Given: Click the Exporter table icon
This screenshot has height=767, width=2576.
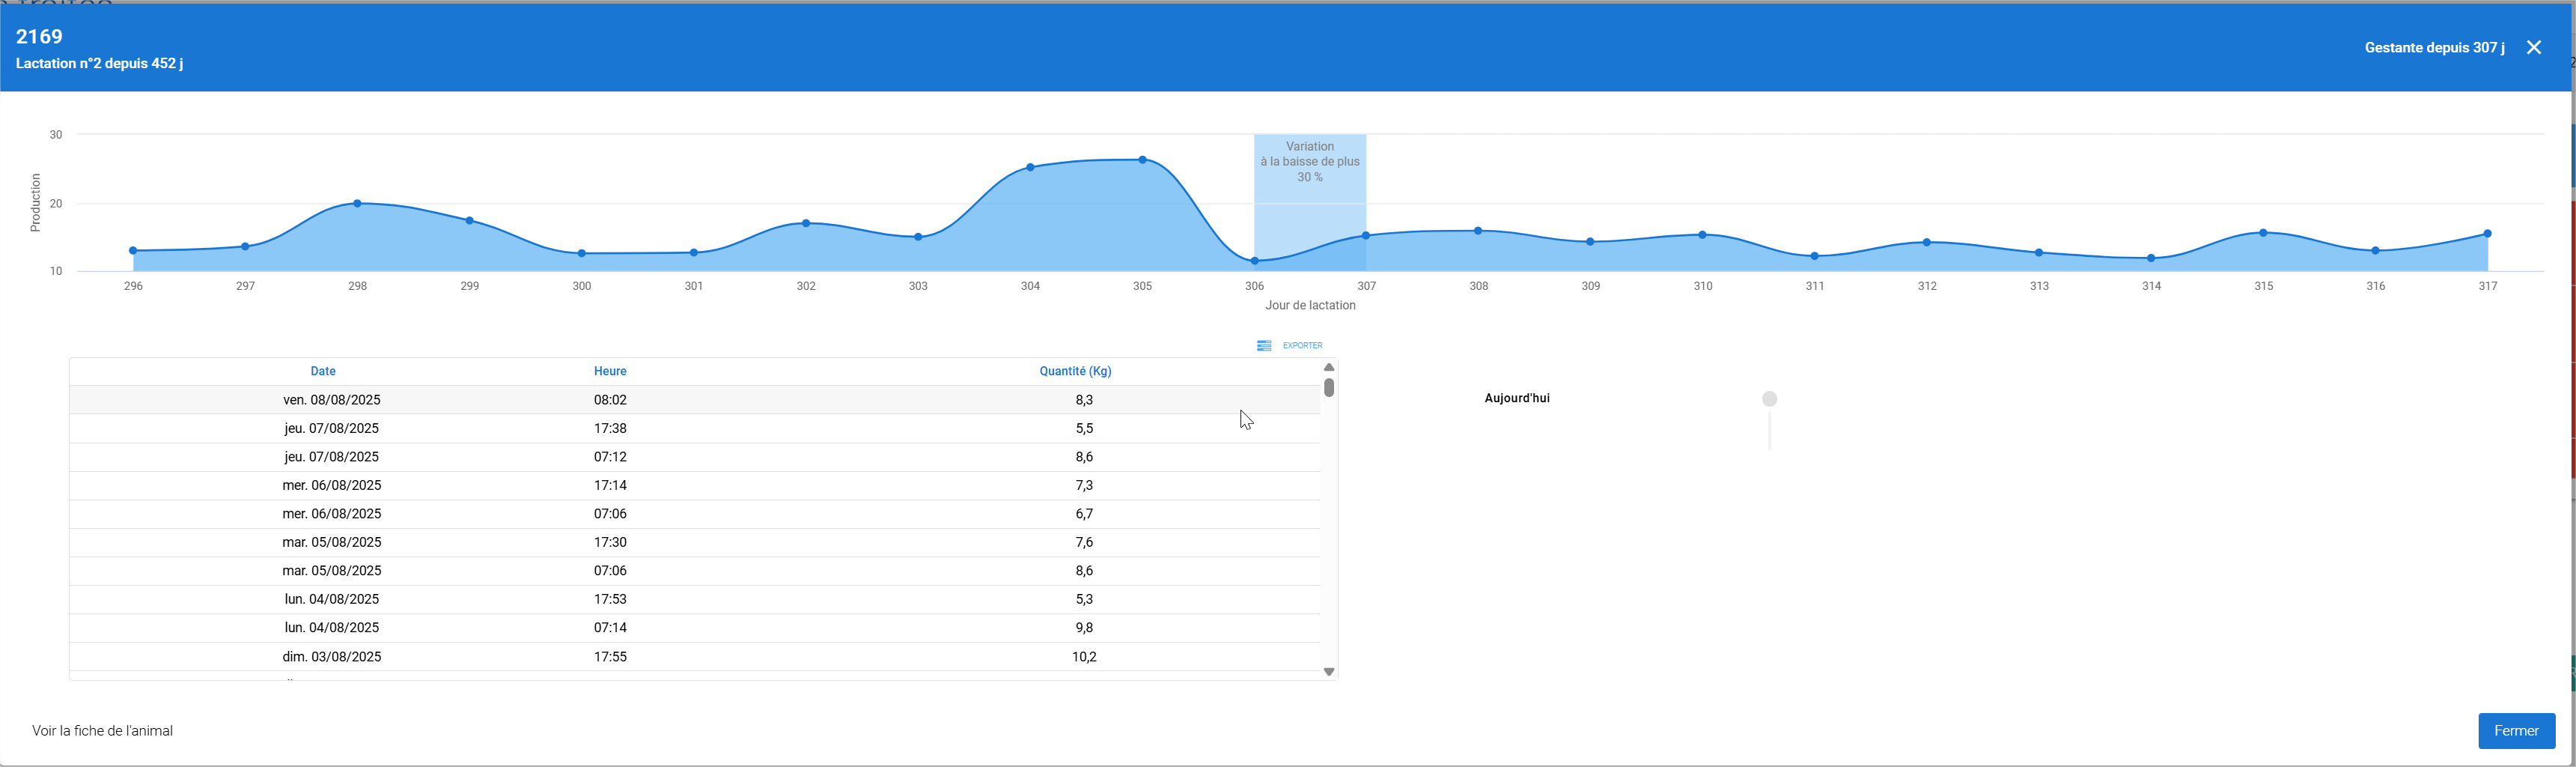Looking at the screenshot, I should coord(1264,345).
